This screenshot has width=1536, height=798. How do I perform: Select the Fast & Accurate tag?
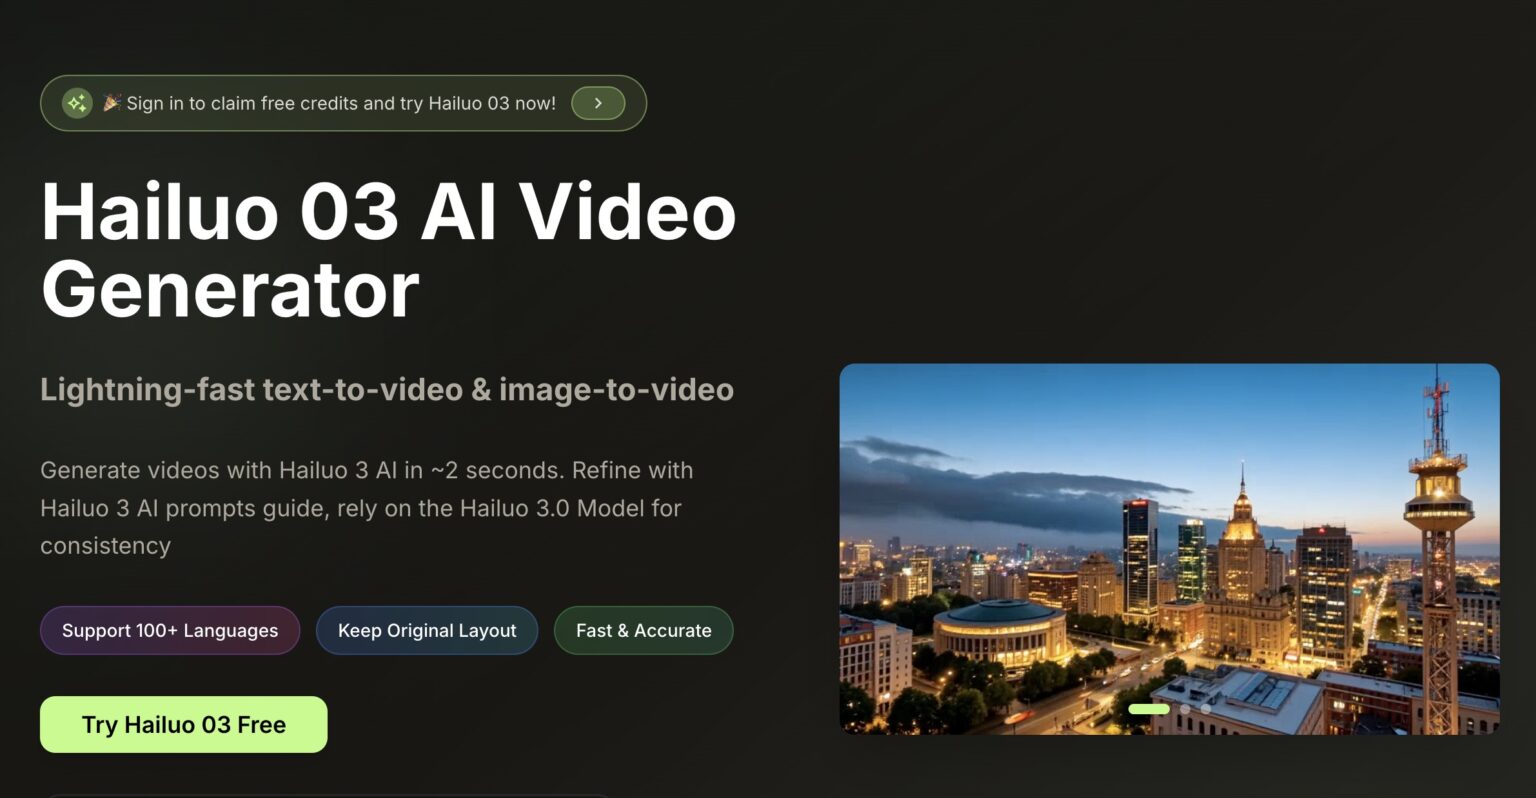coord(644,630)
